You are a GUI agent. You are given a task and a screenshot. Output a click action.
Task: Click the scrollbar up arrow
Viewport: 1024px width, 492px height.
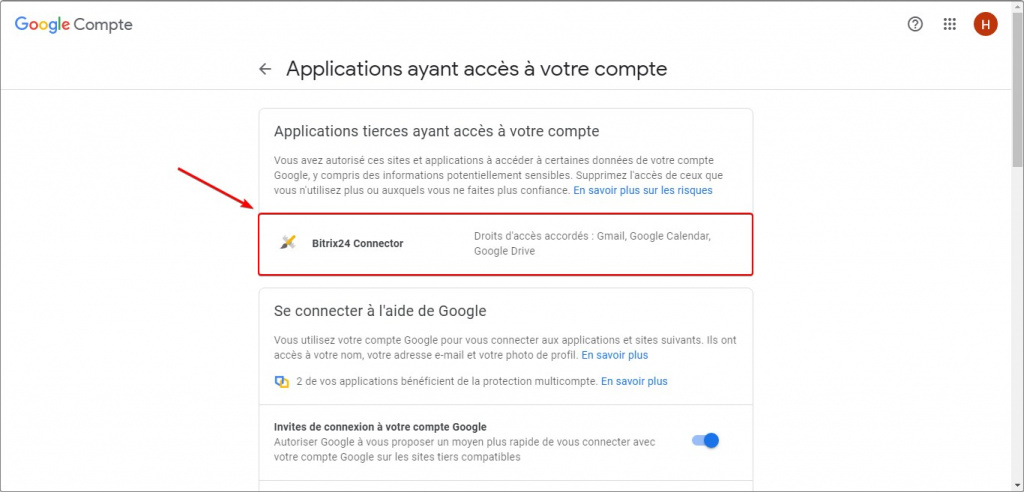click(x=1017, y=6)
